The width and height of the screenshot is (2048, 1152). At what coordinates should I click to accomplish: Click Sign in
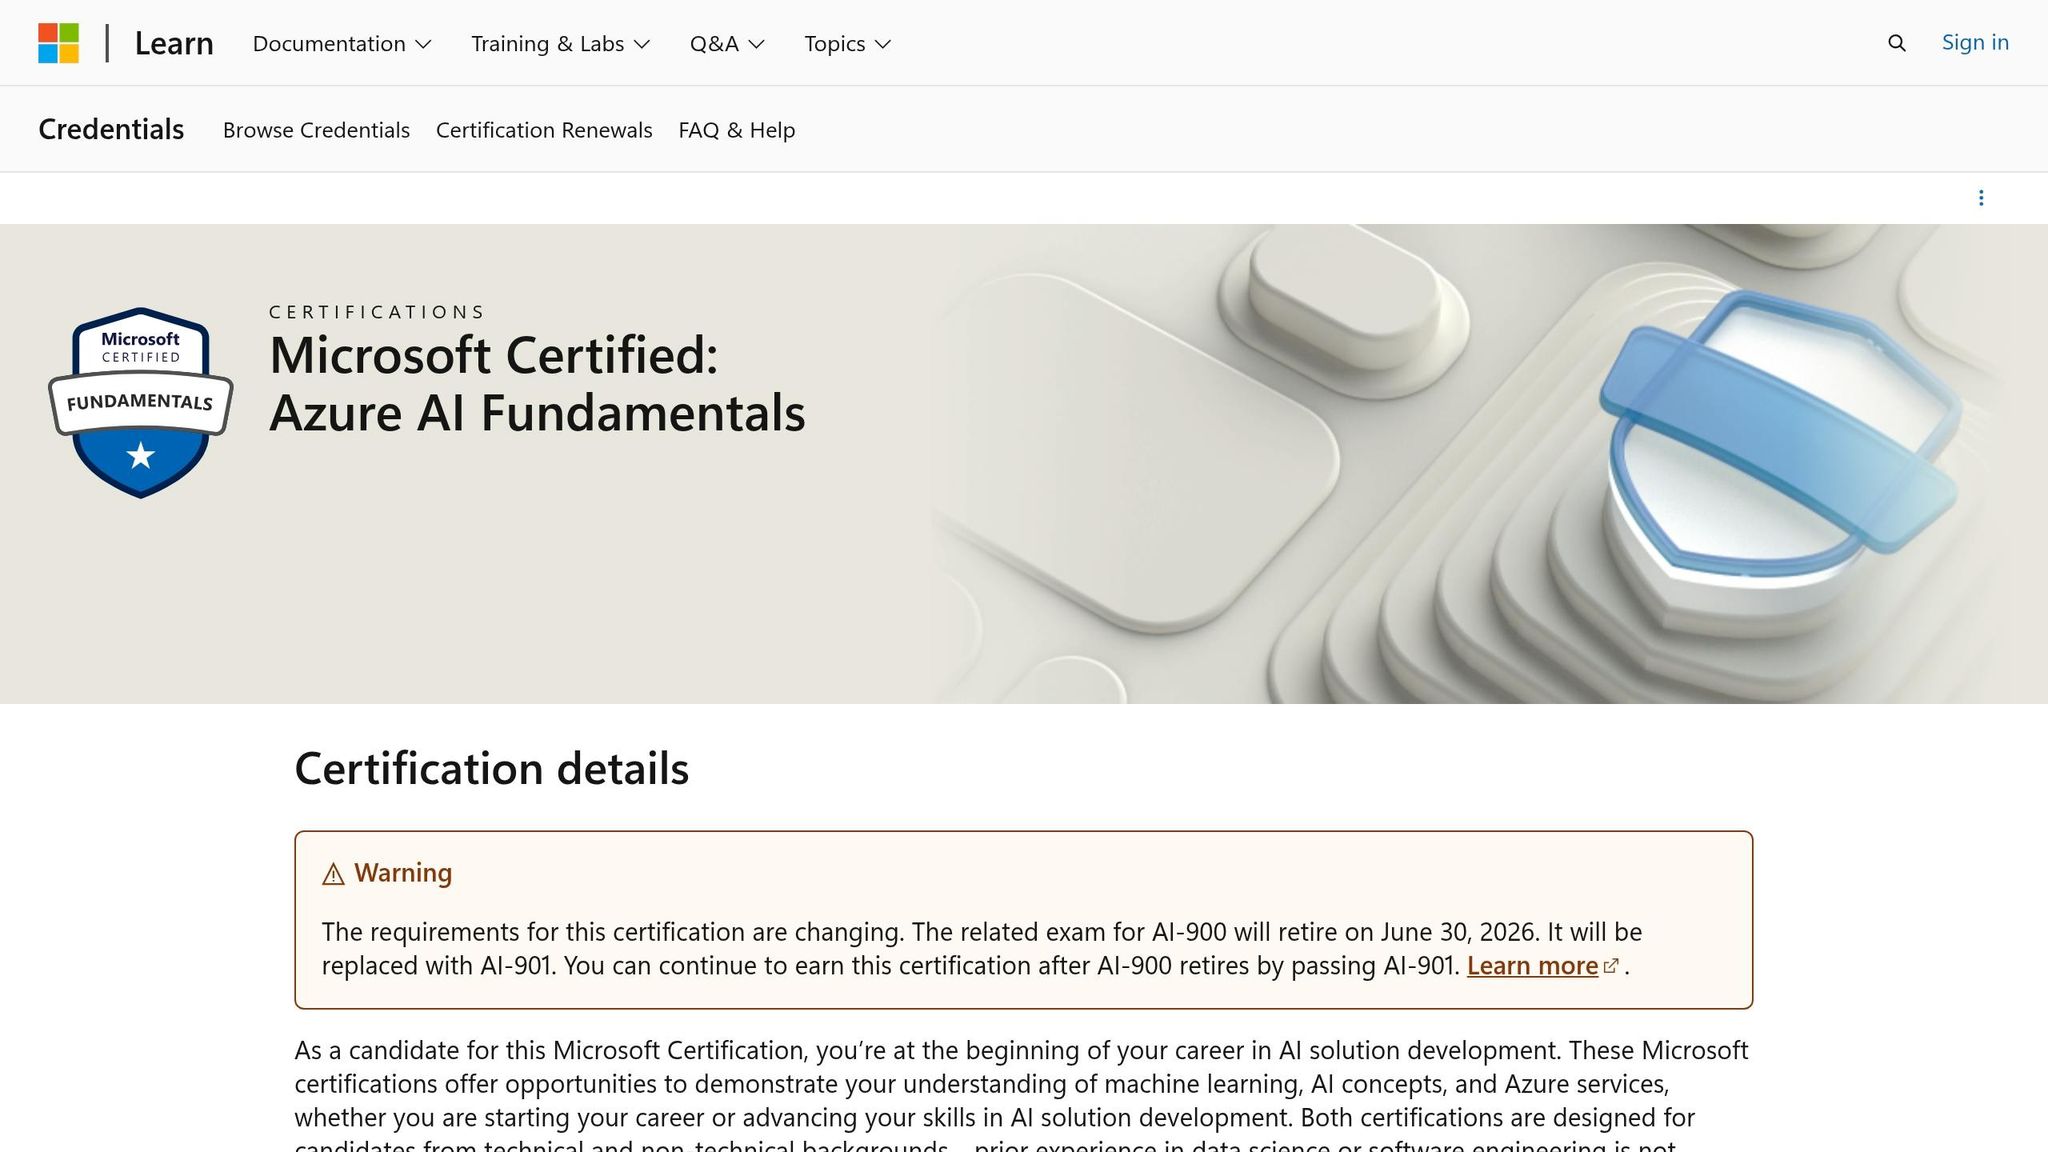tap(1975, 42)
